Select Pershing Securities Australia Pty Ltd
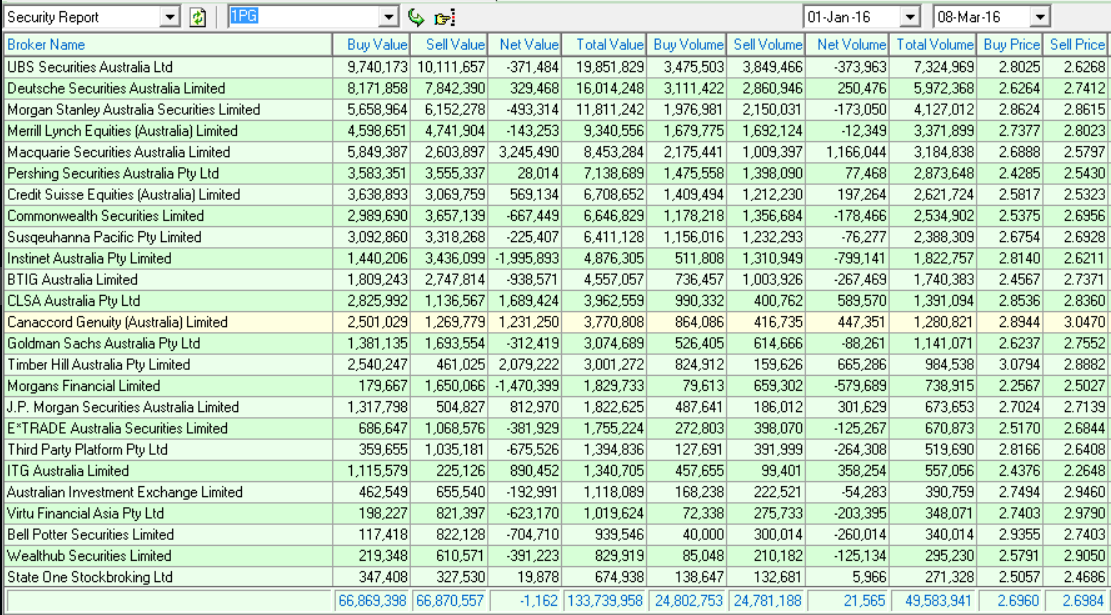The width and height of the screenshot is (1111, 615). click(x=555, y=174)
